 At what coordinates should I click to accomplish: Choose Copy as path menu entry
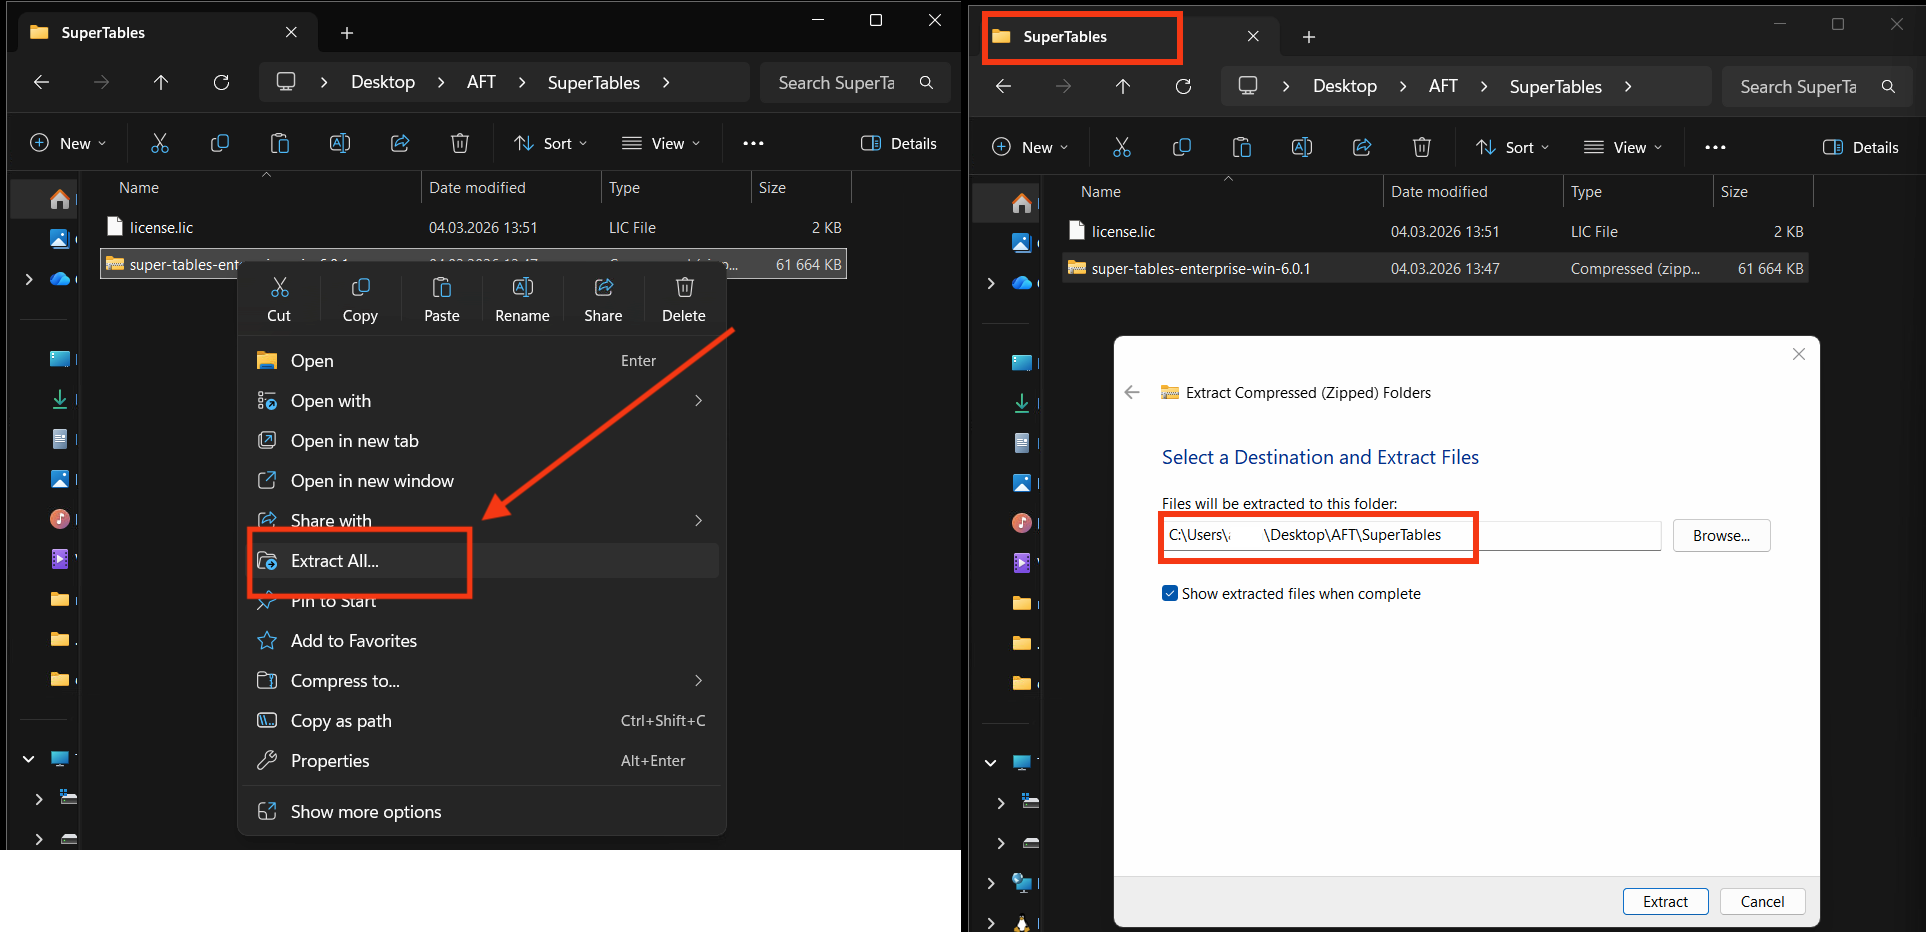[341, 721]
